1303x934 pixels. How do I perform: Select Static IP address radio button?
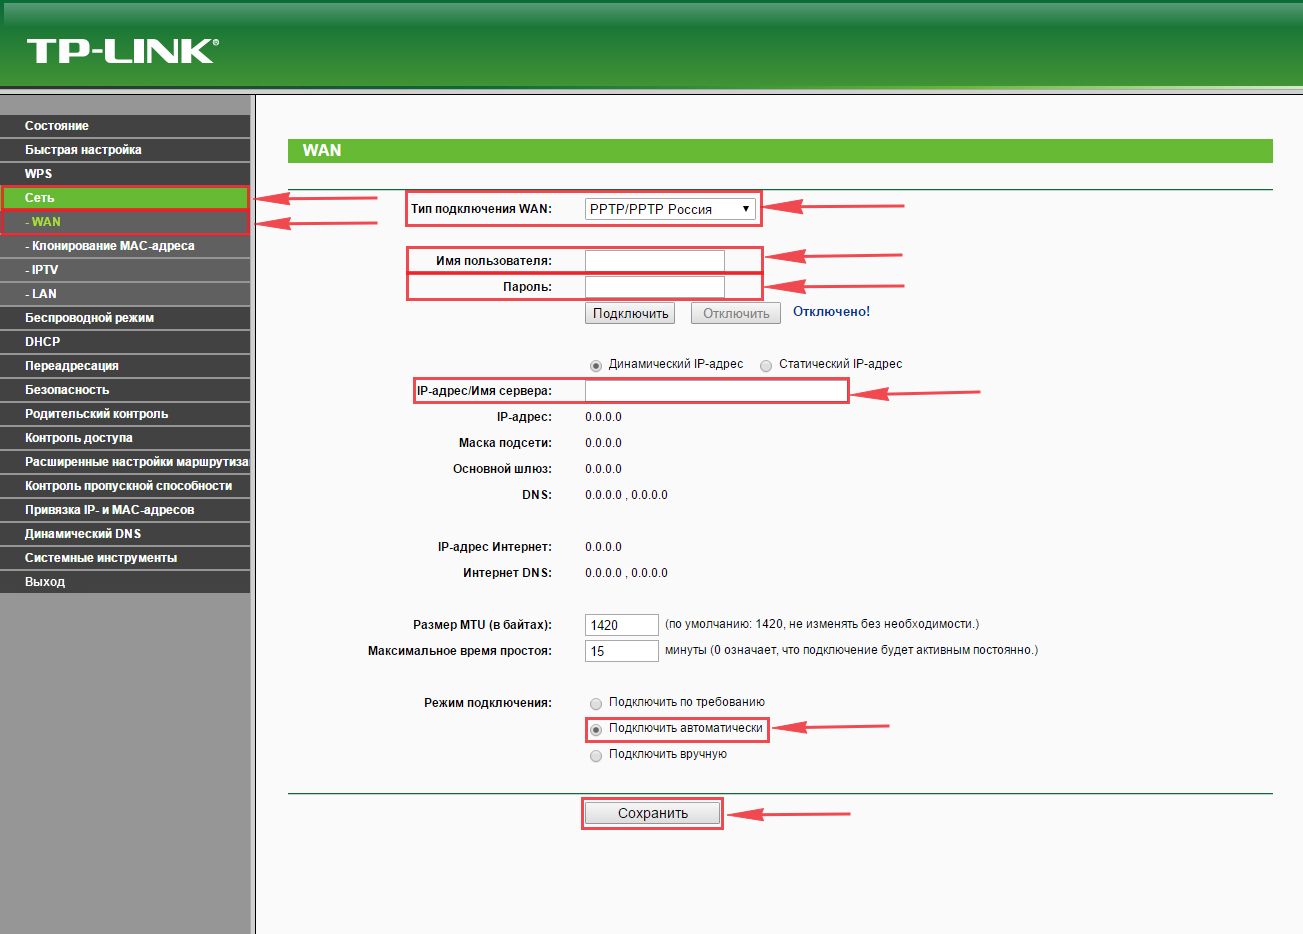tap(766, 365)
